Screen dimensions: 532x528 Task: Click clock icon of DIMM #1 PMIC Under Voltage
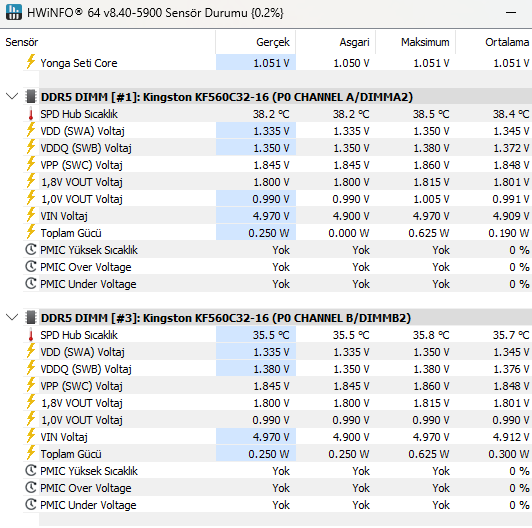point(31,284)
